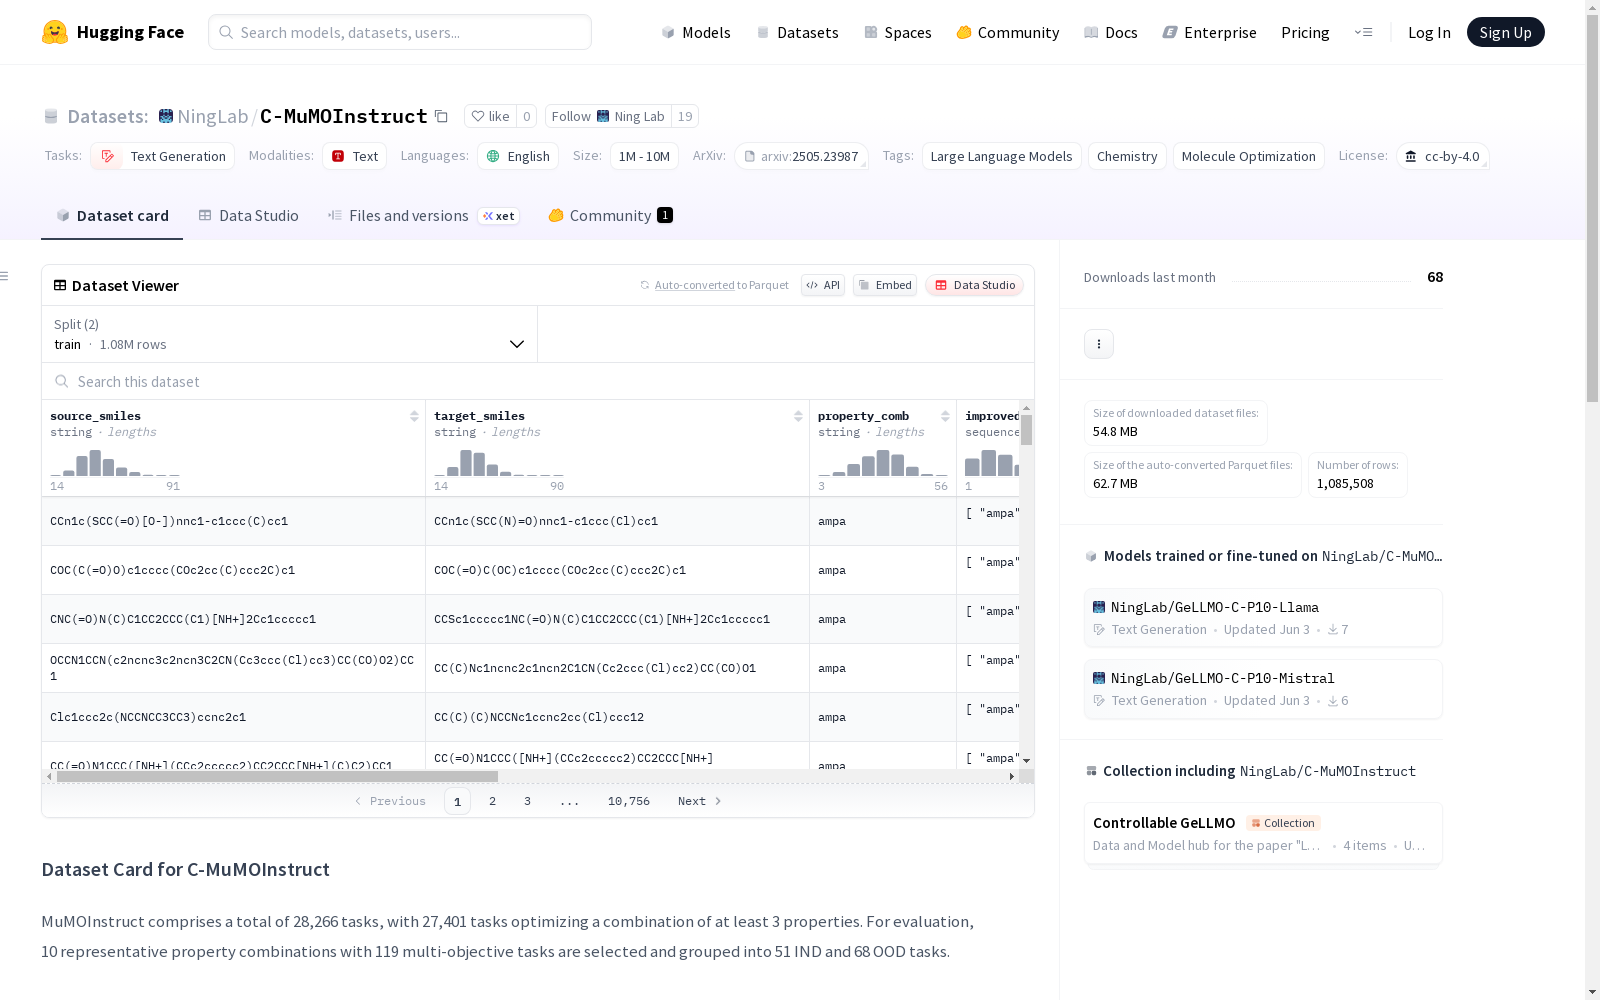Click the Sign Up button
1600x1000 pixels.
(1506, 32)
